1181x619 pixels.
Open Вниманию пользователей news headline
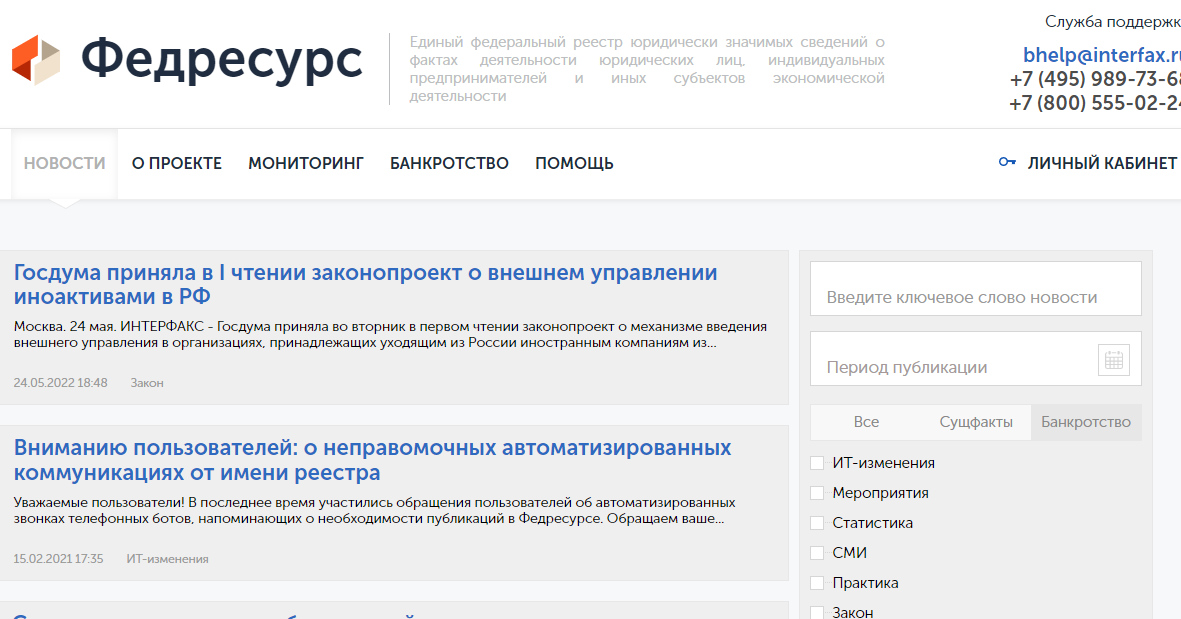click(373, 460)
